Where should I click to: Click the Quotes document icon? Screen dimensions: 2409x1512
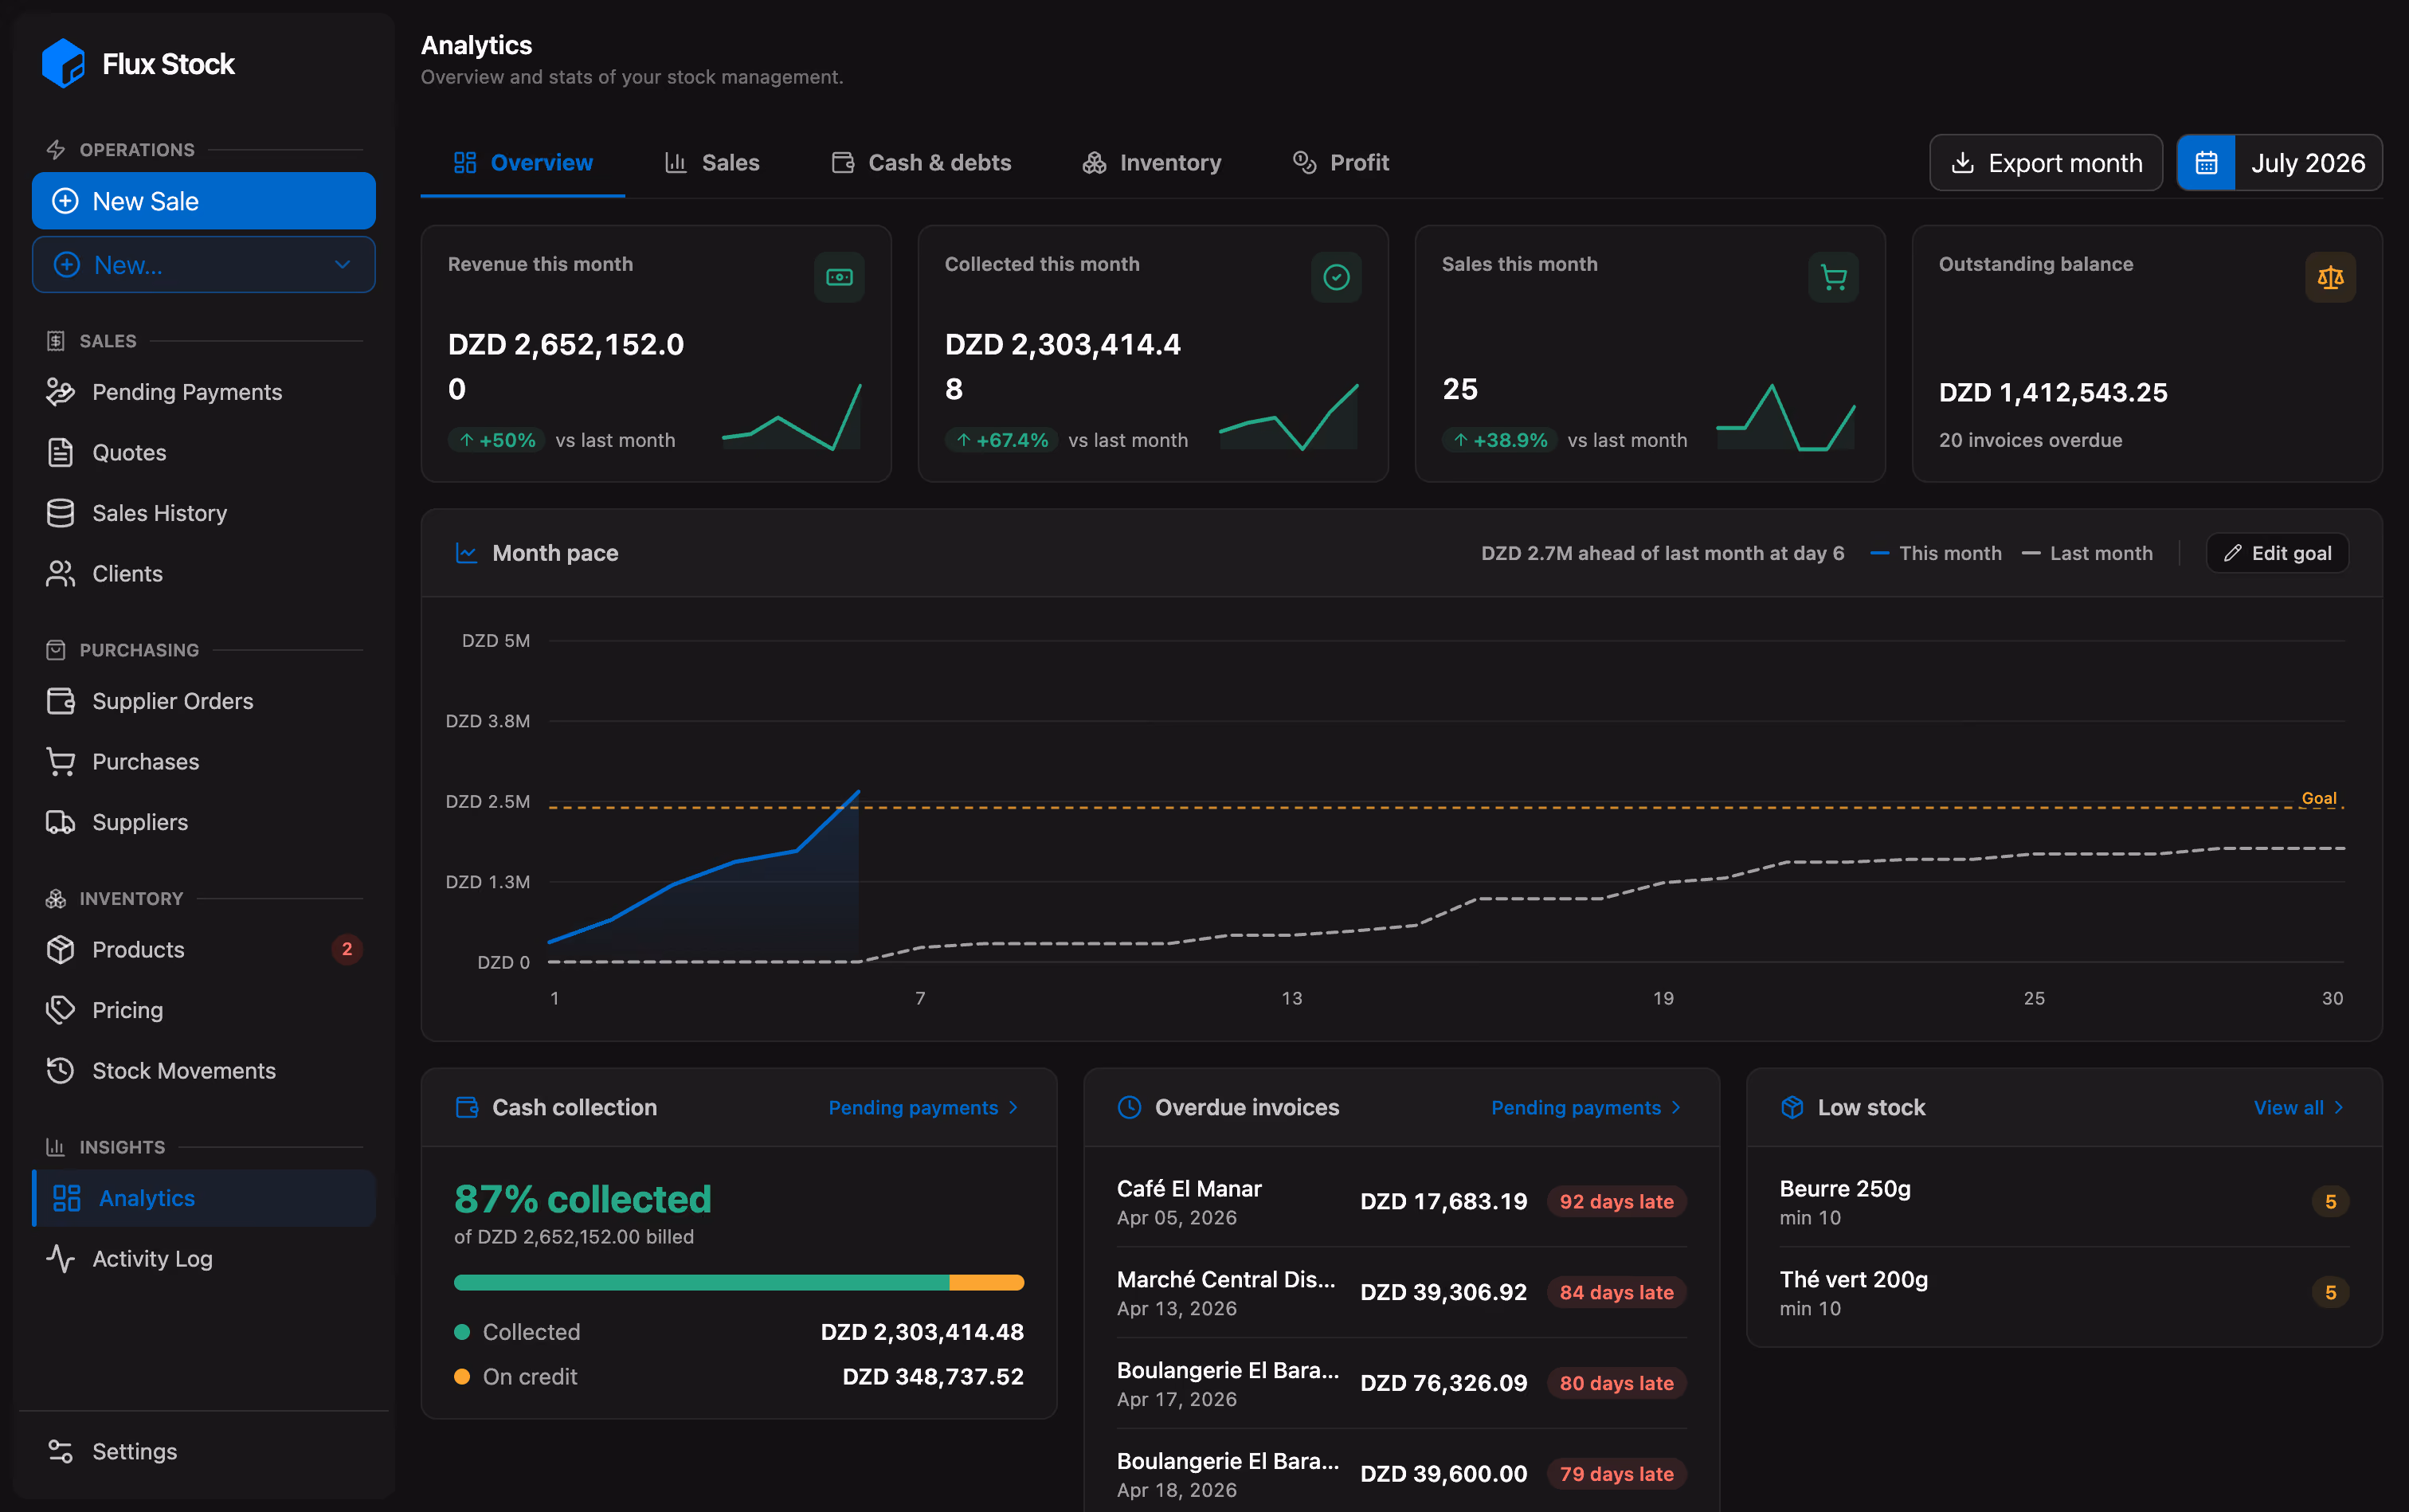click(61, 452)
